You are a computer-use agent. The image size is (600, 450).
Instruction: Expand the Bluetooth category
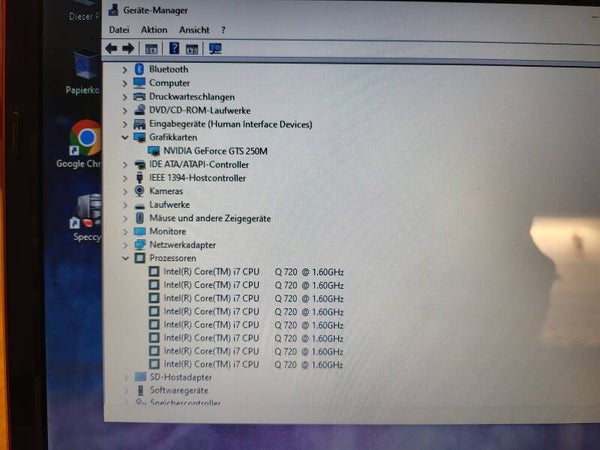point(125,70)
